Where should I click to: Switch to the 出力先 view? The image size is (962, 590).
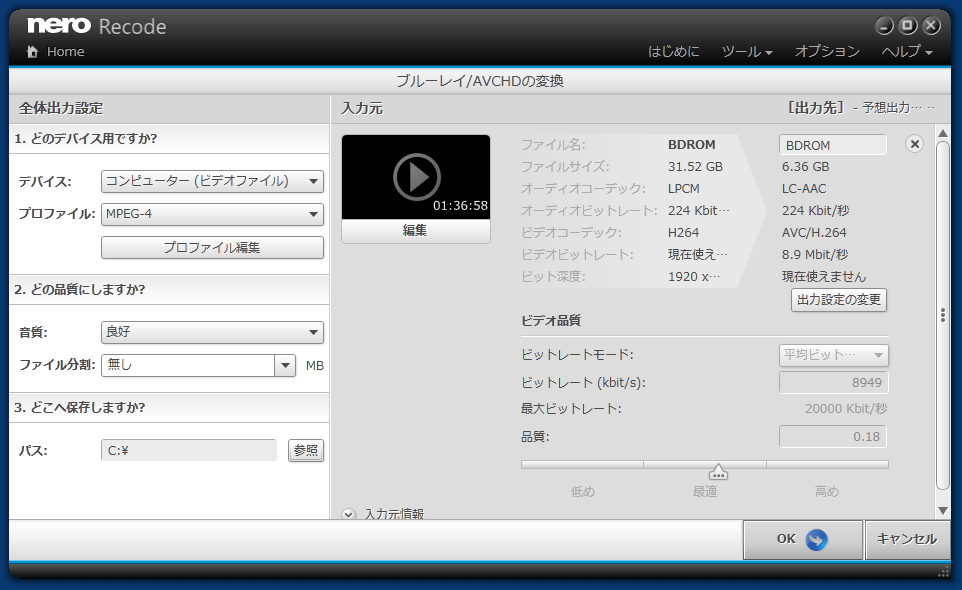816,108
